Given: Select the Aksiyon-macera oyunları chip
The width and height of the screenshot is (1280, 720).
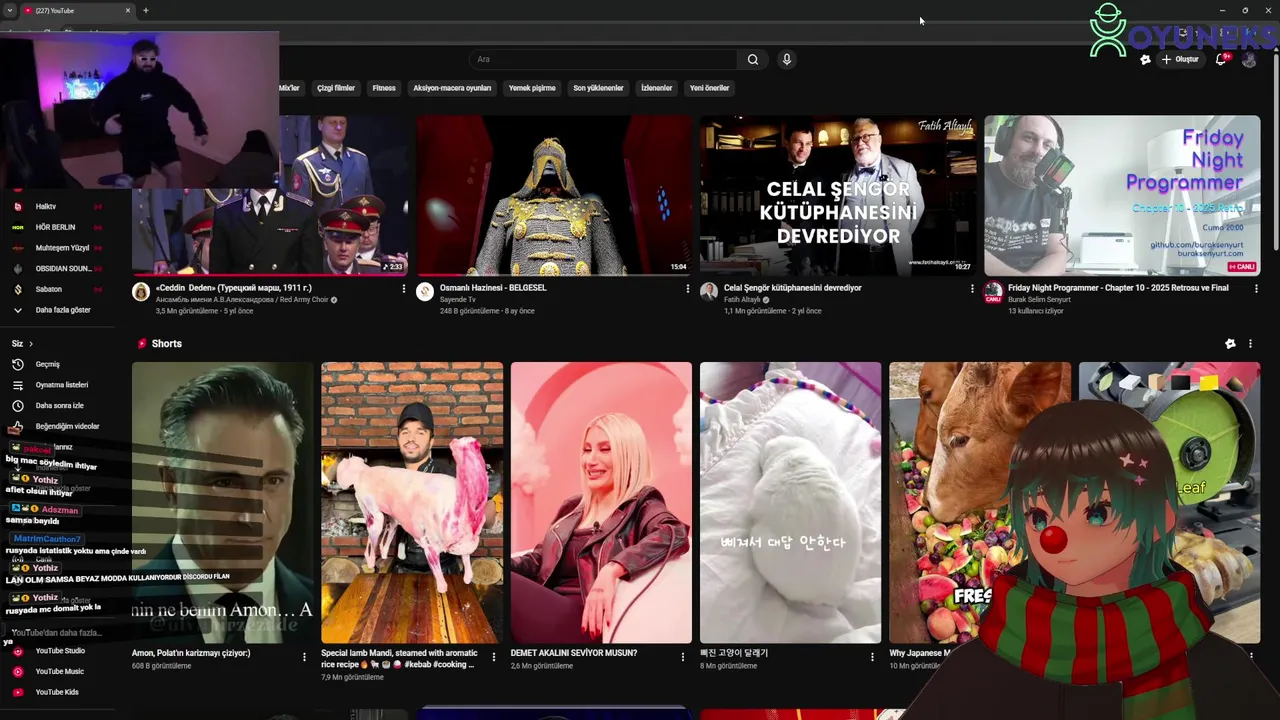Looking at the screenshot, I should click(452, 88).
